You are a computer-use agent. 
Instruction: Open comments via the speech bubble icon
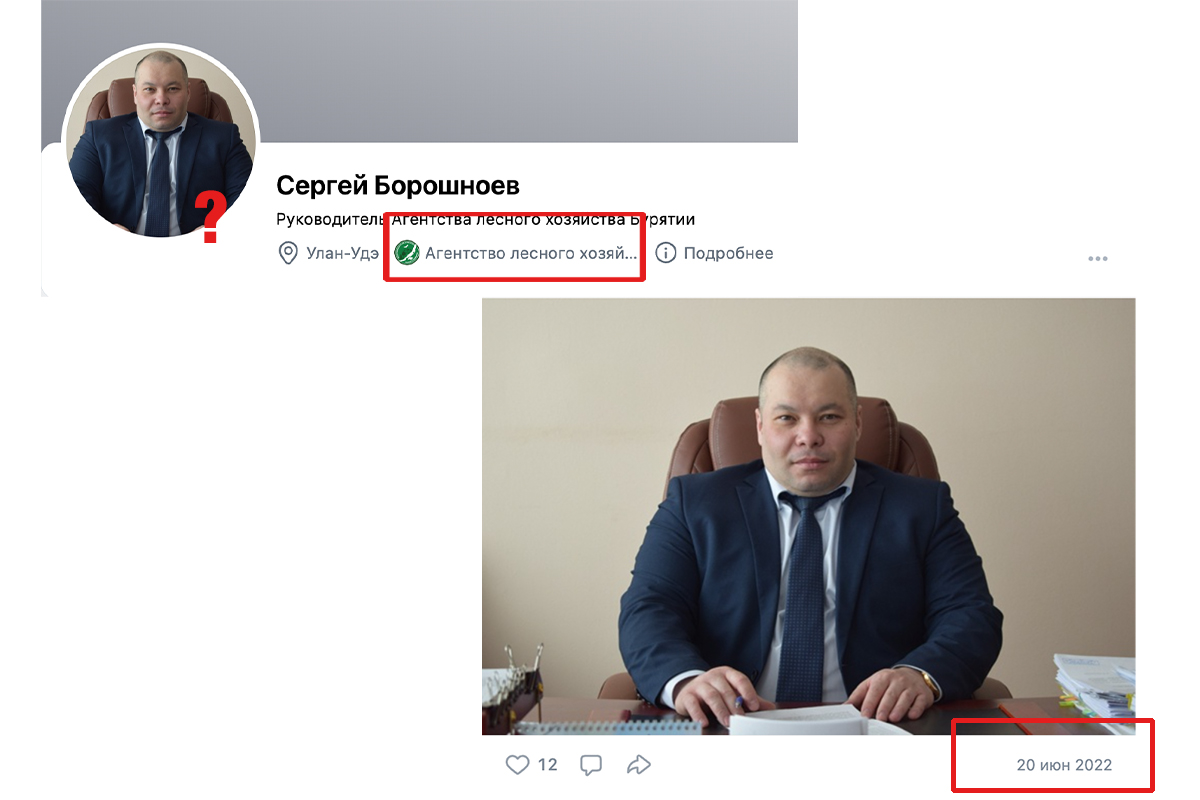pyautogui.click(x=591, y=765)
